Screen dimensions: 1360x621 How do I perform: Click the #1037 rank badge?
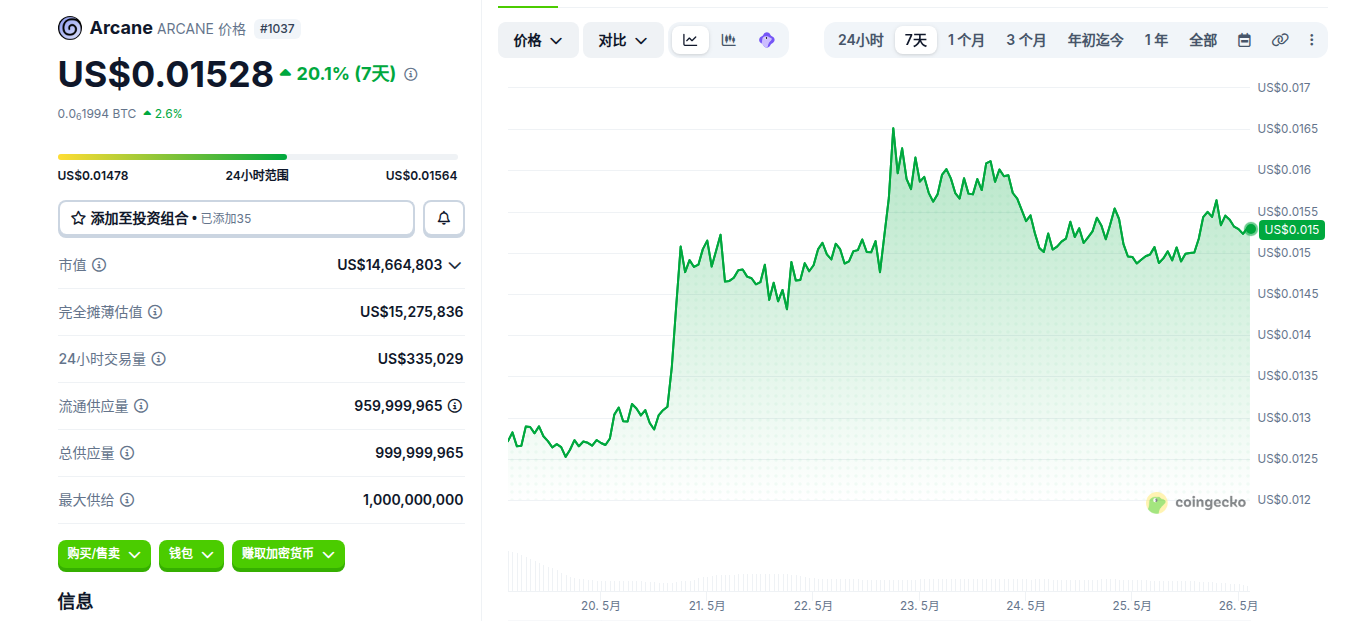point(277,29)
